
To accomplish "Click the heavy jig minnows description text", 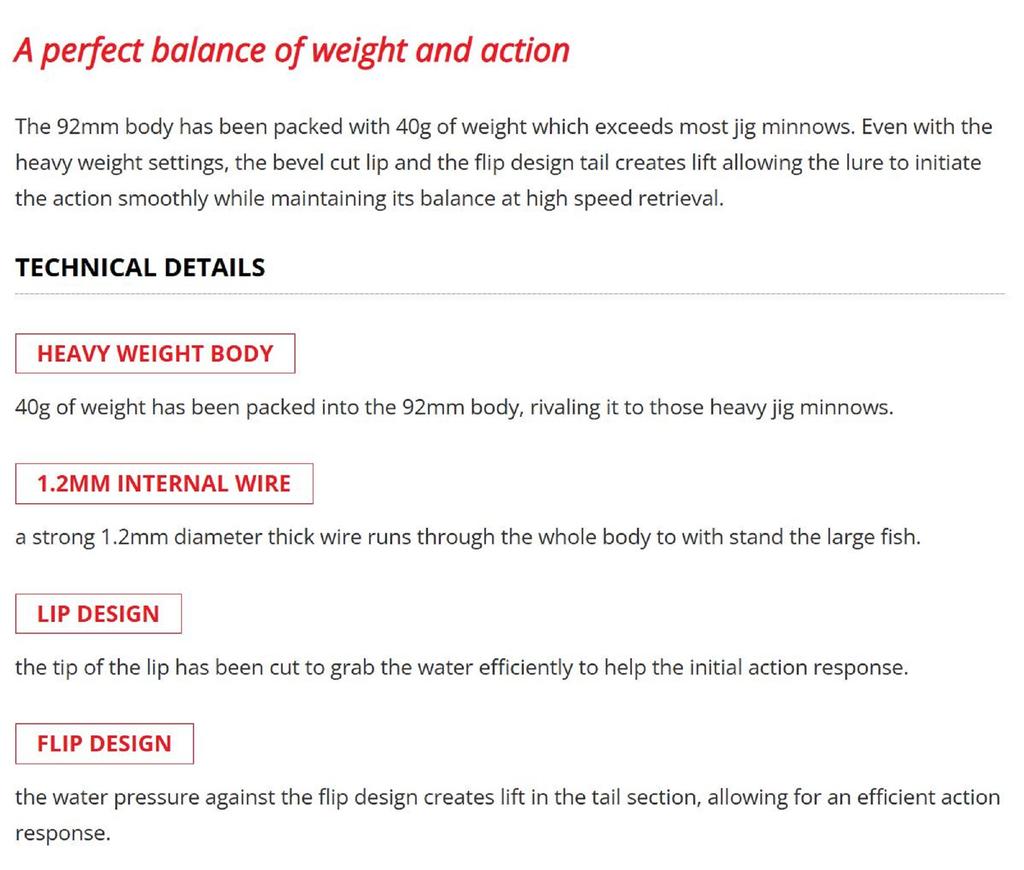I will [x=454, y=408].
